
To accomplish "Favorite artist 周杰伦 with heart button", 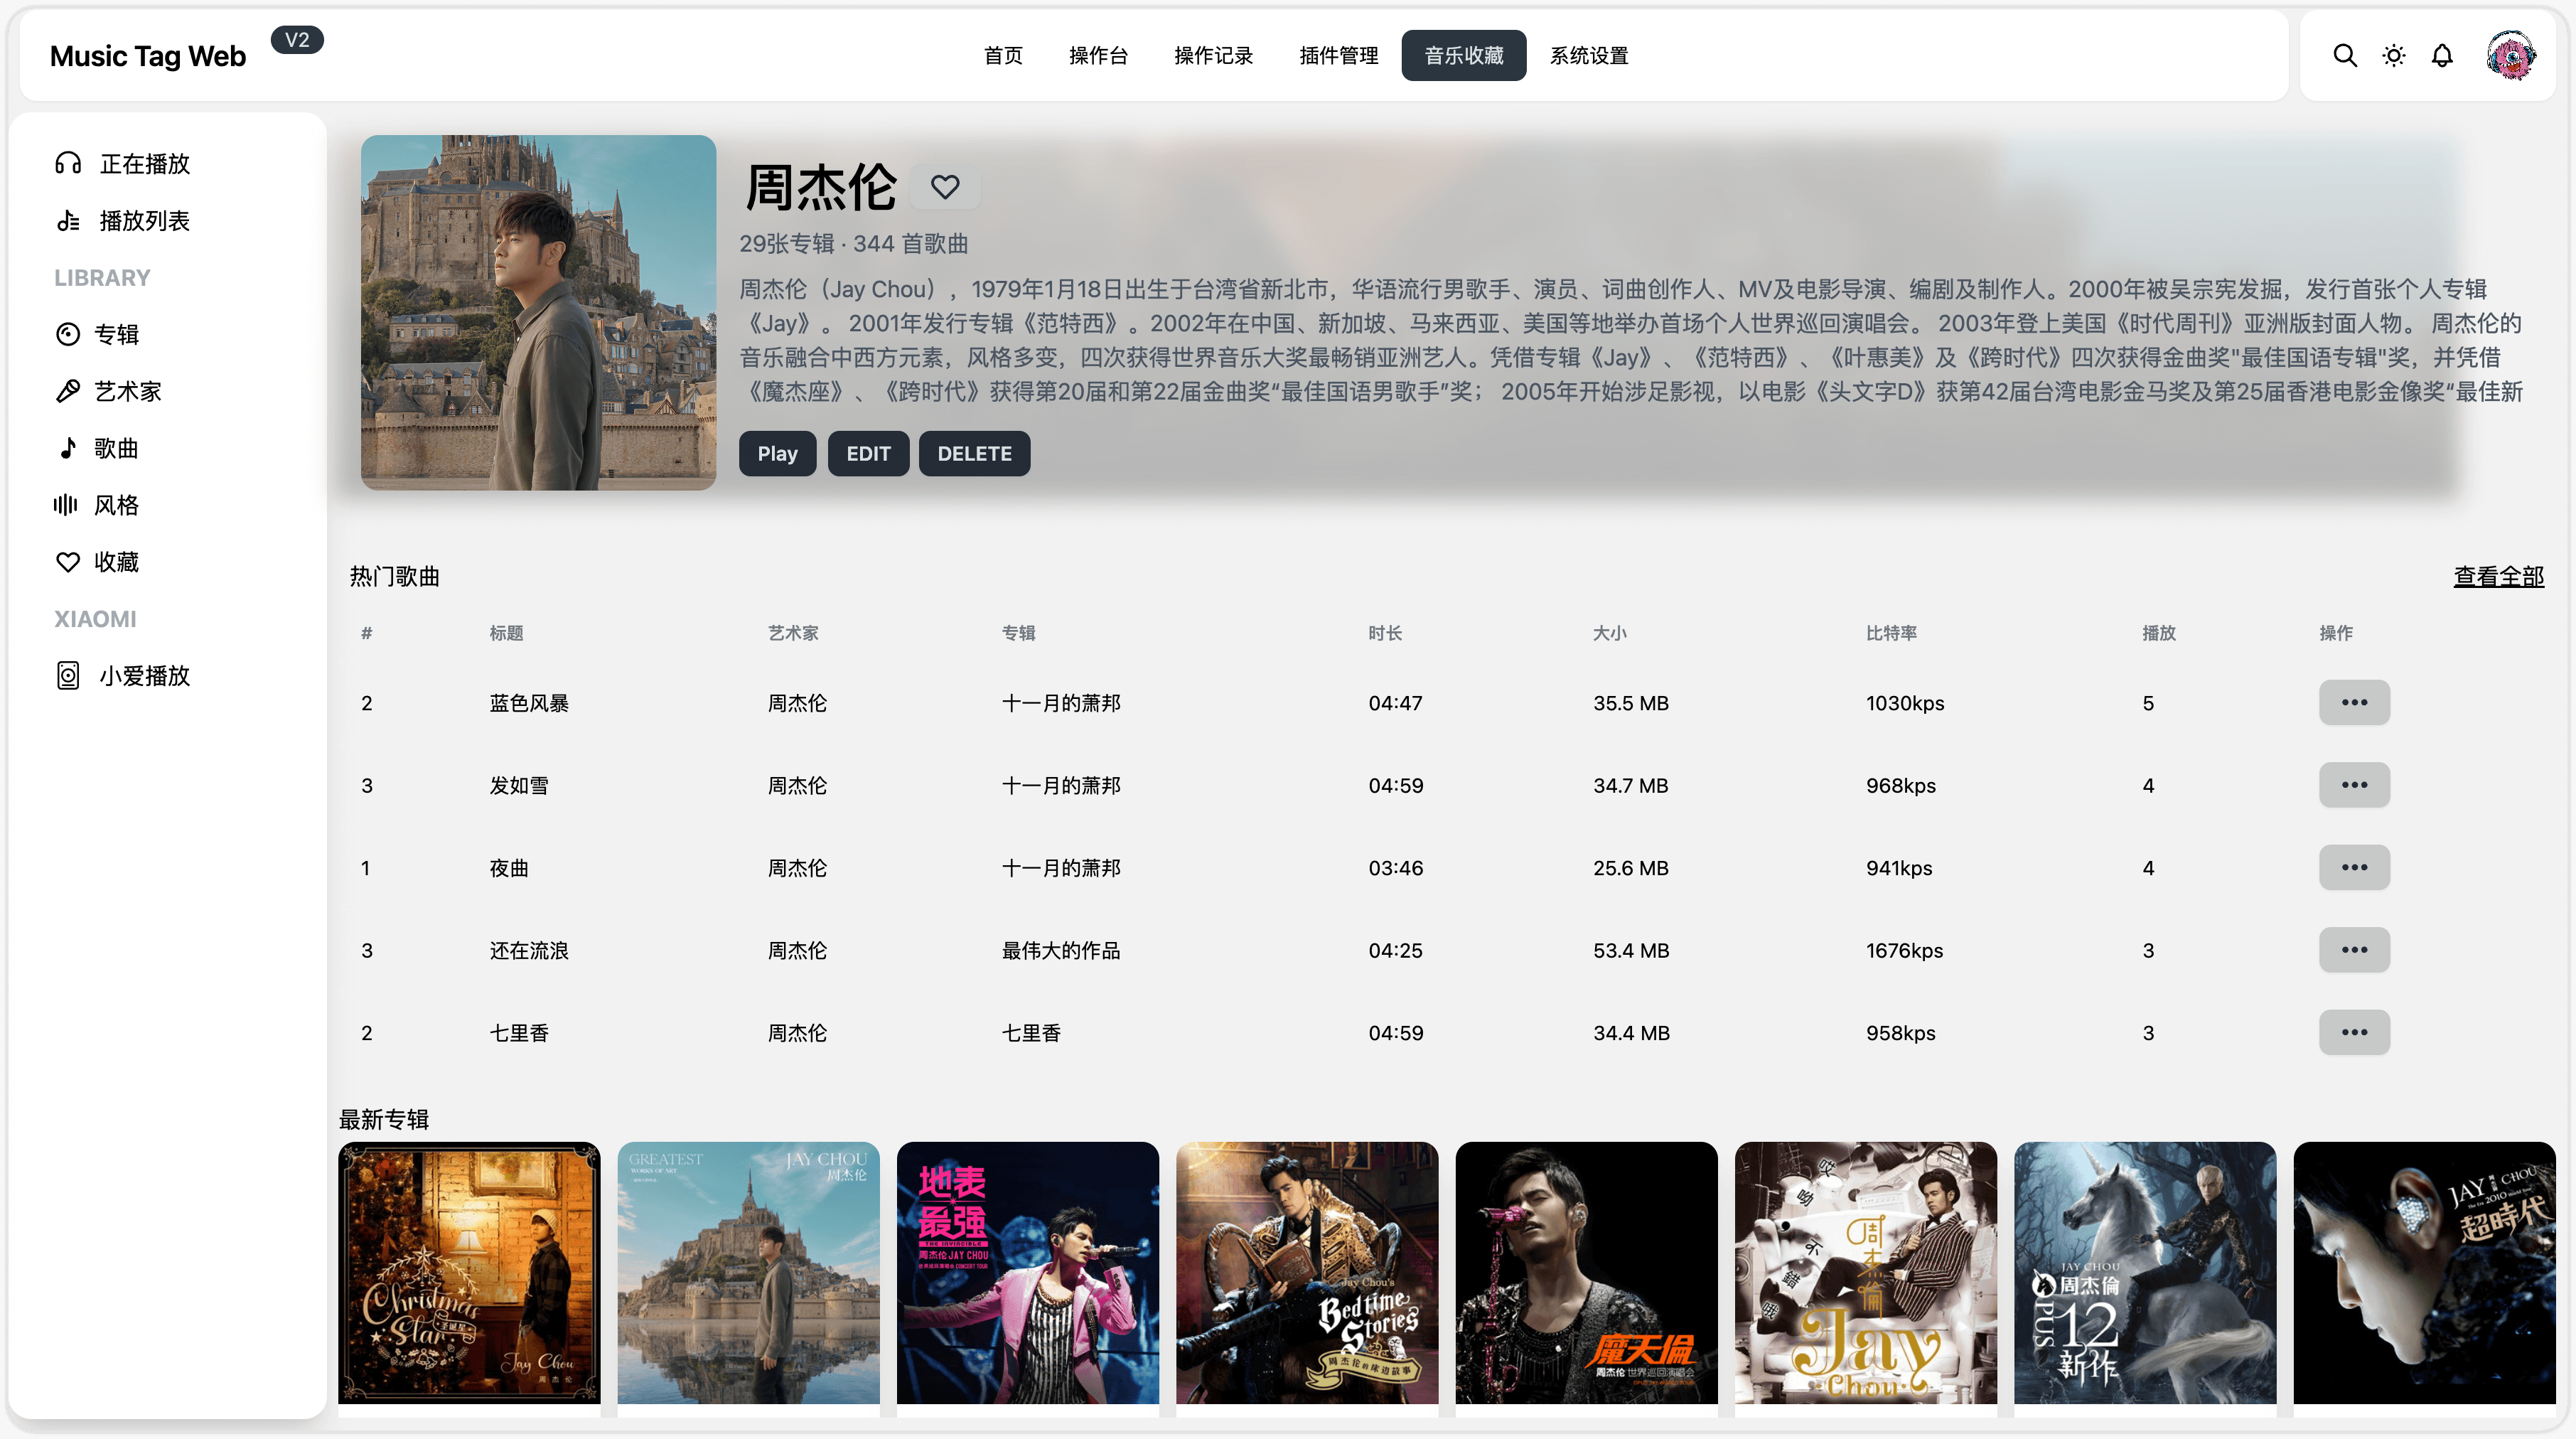I will coord(945,186).
